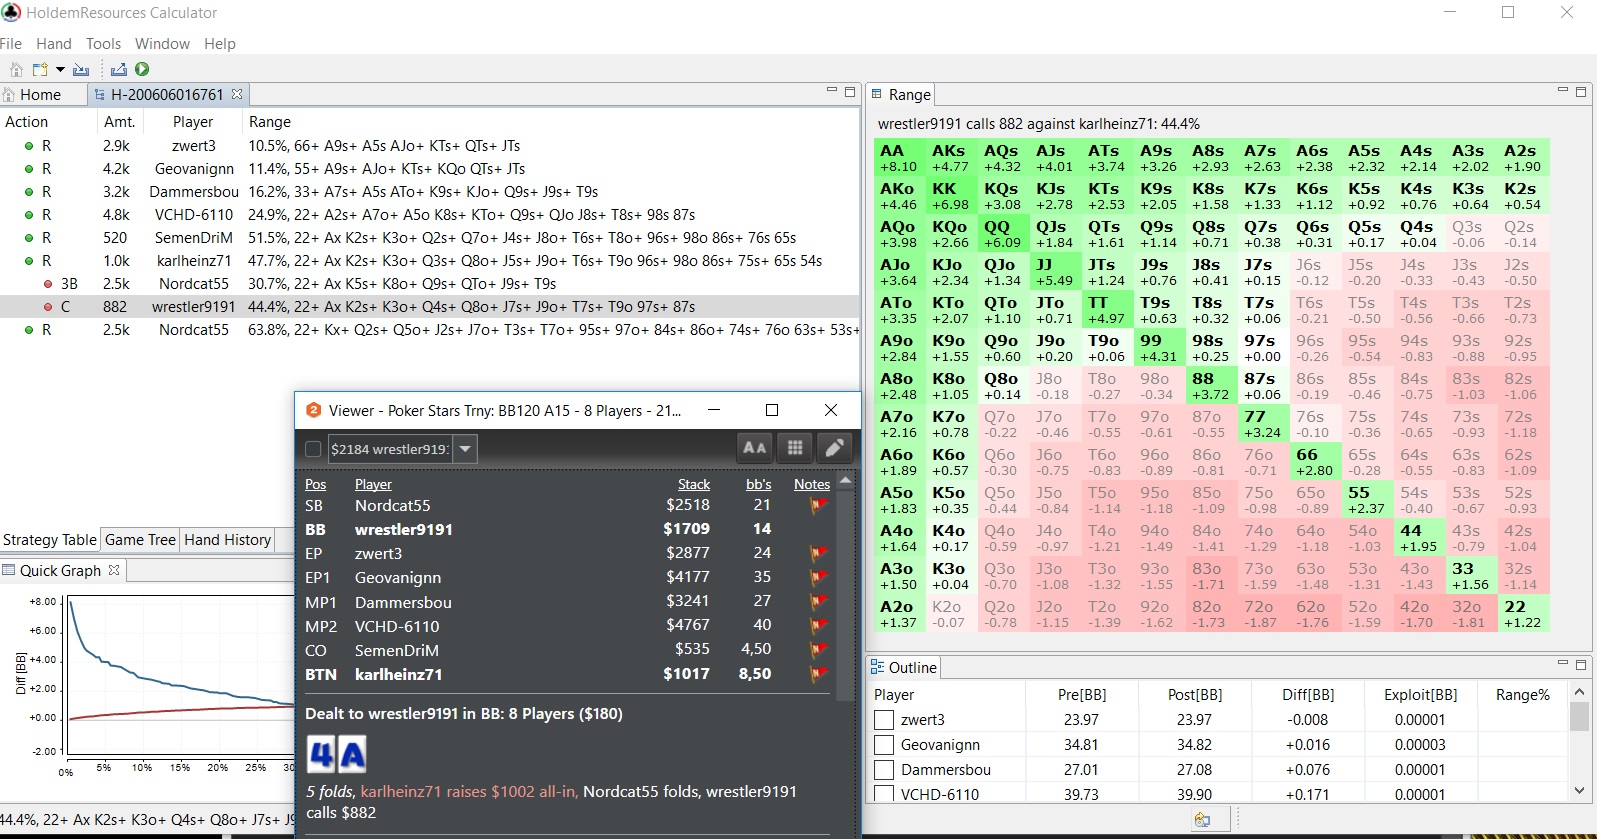This screenshot has height=839, width=1597.
Task: Open the Tools menu
Action: click(103, 43)
